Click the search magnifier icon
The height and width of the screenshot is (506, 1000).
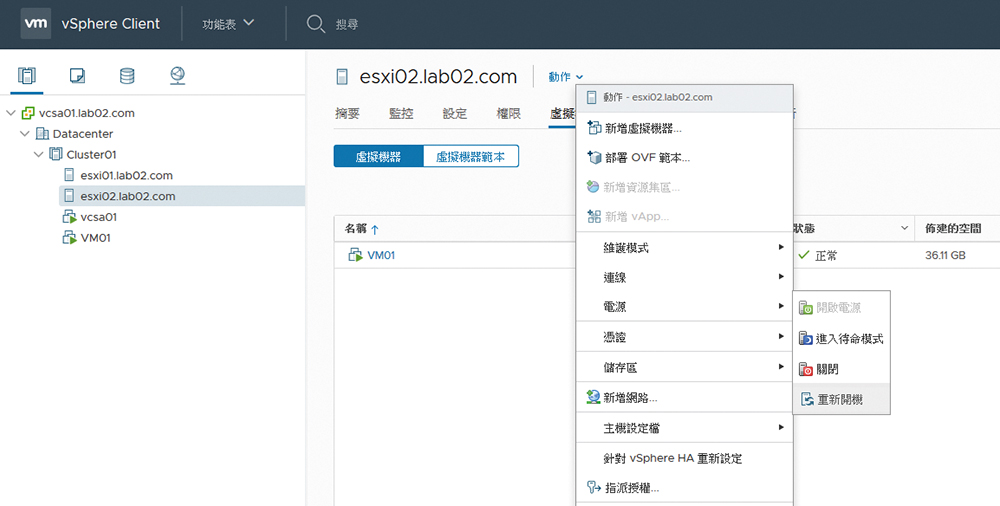[x=316, y=24]
